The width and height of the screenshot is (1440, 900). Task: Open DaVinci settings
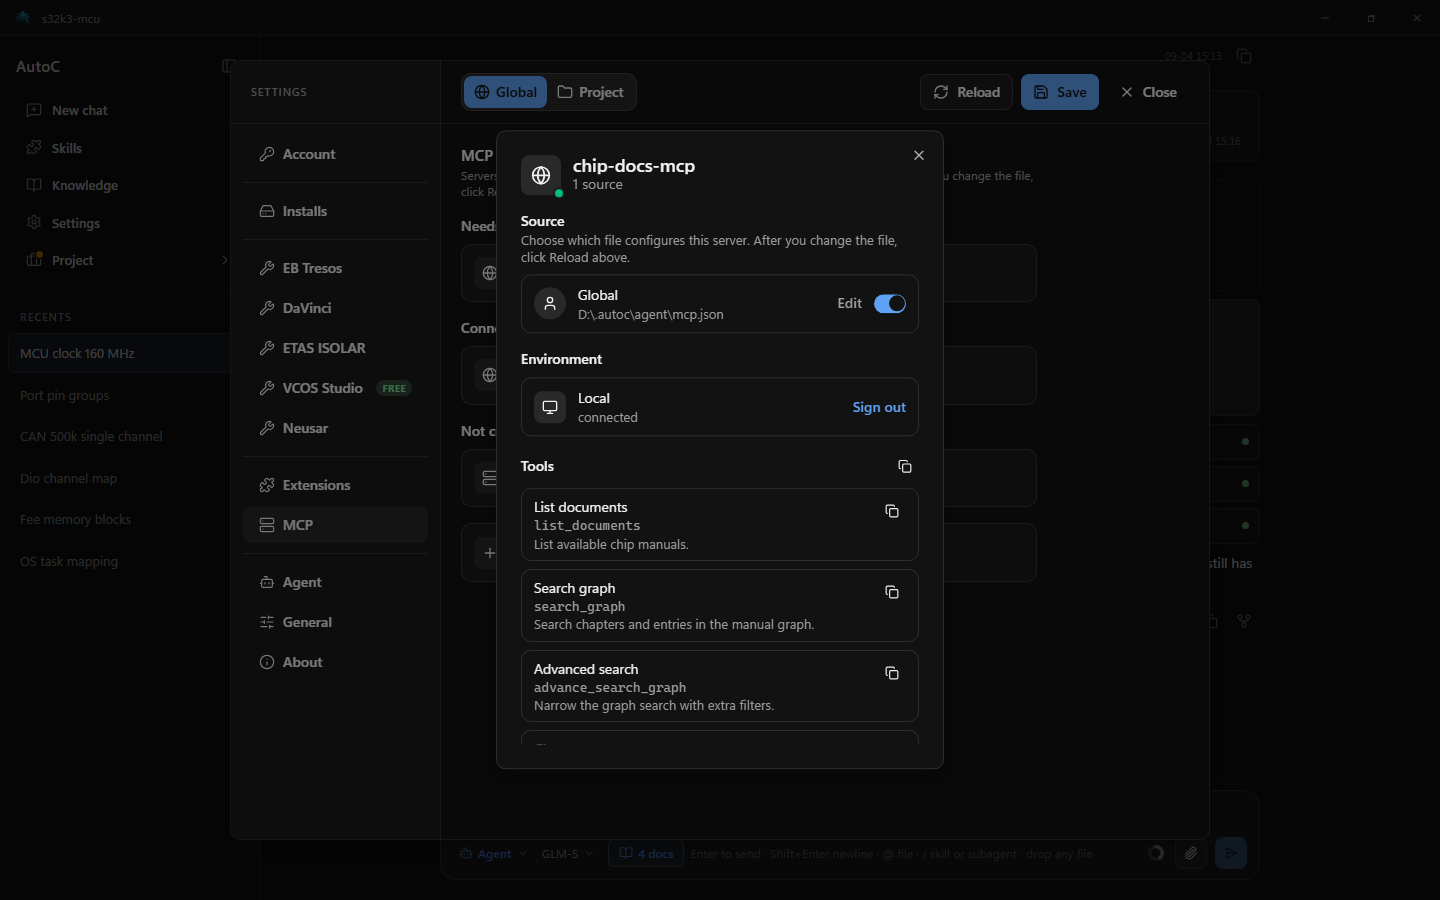pos(335,308)
